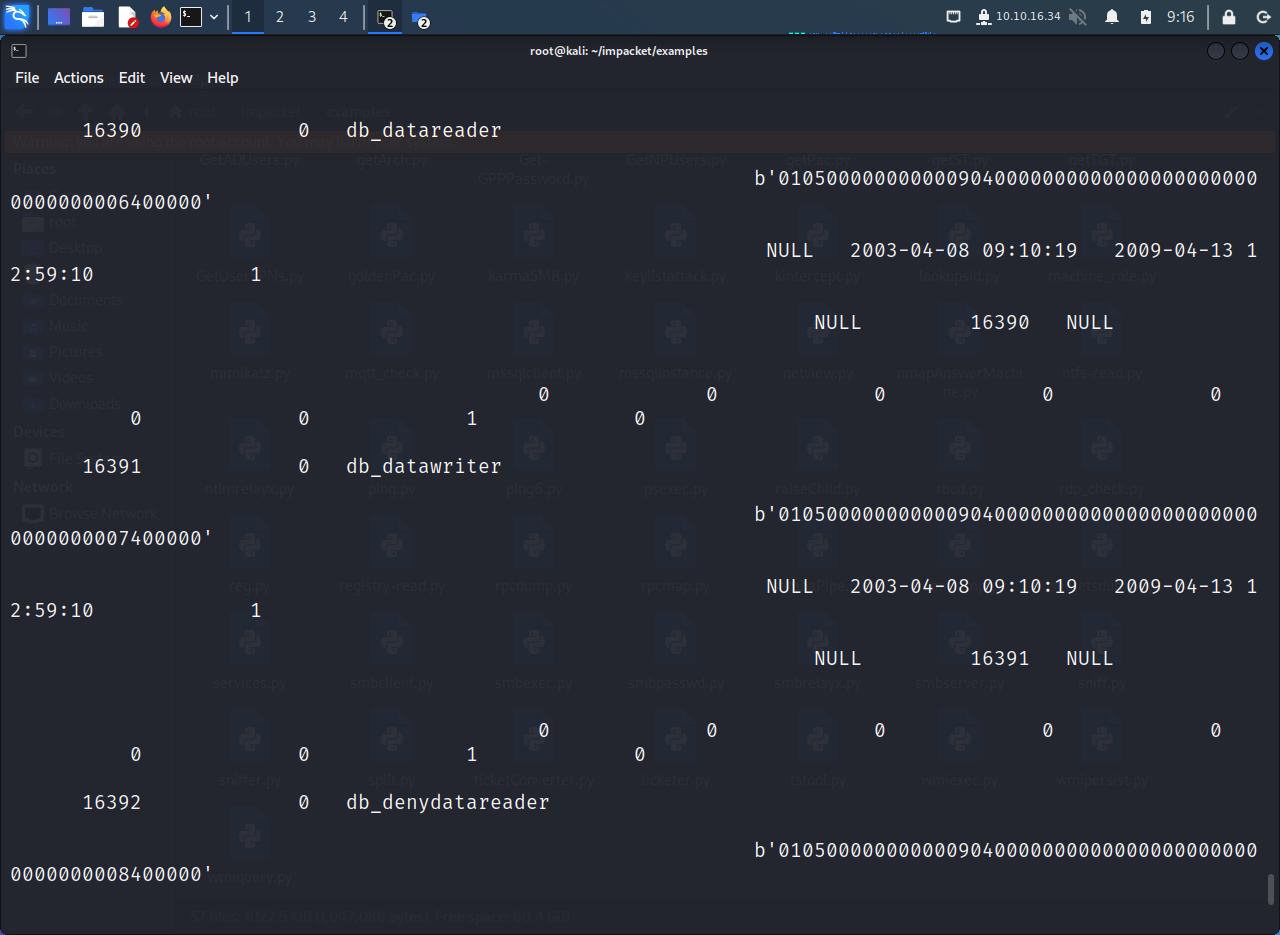Maximize the terminal window
The image size is (1280, 935).
tap(1240, 51)
